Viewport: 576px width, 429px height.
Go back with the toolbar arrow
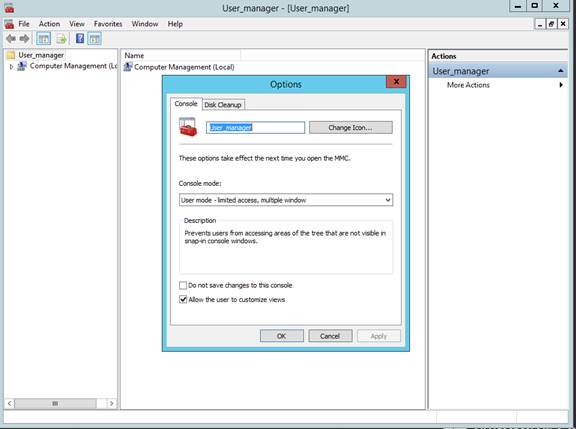pyautogui.click(x=11, y=39)
